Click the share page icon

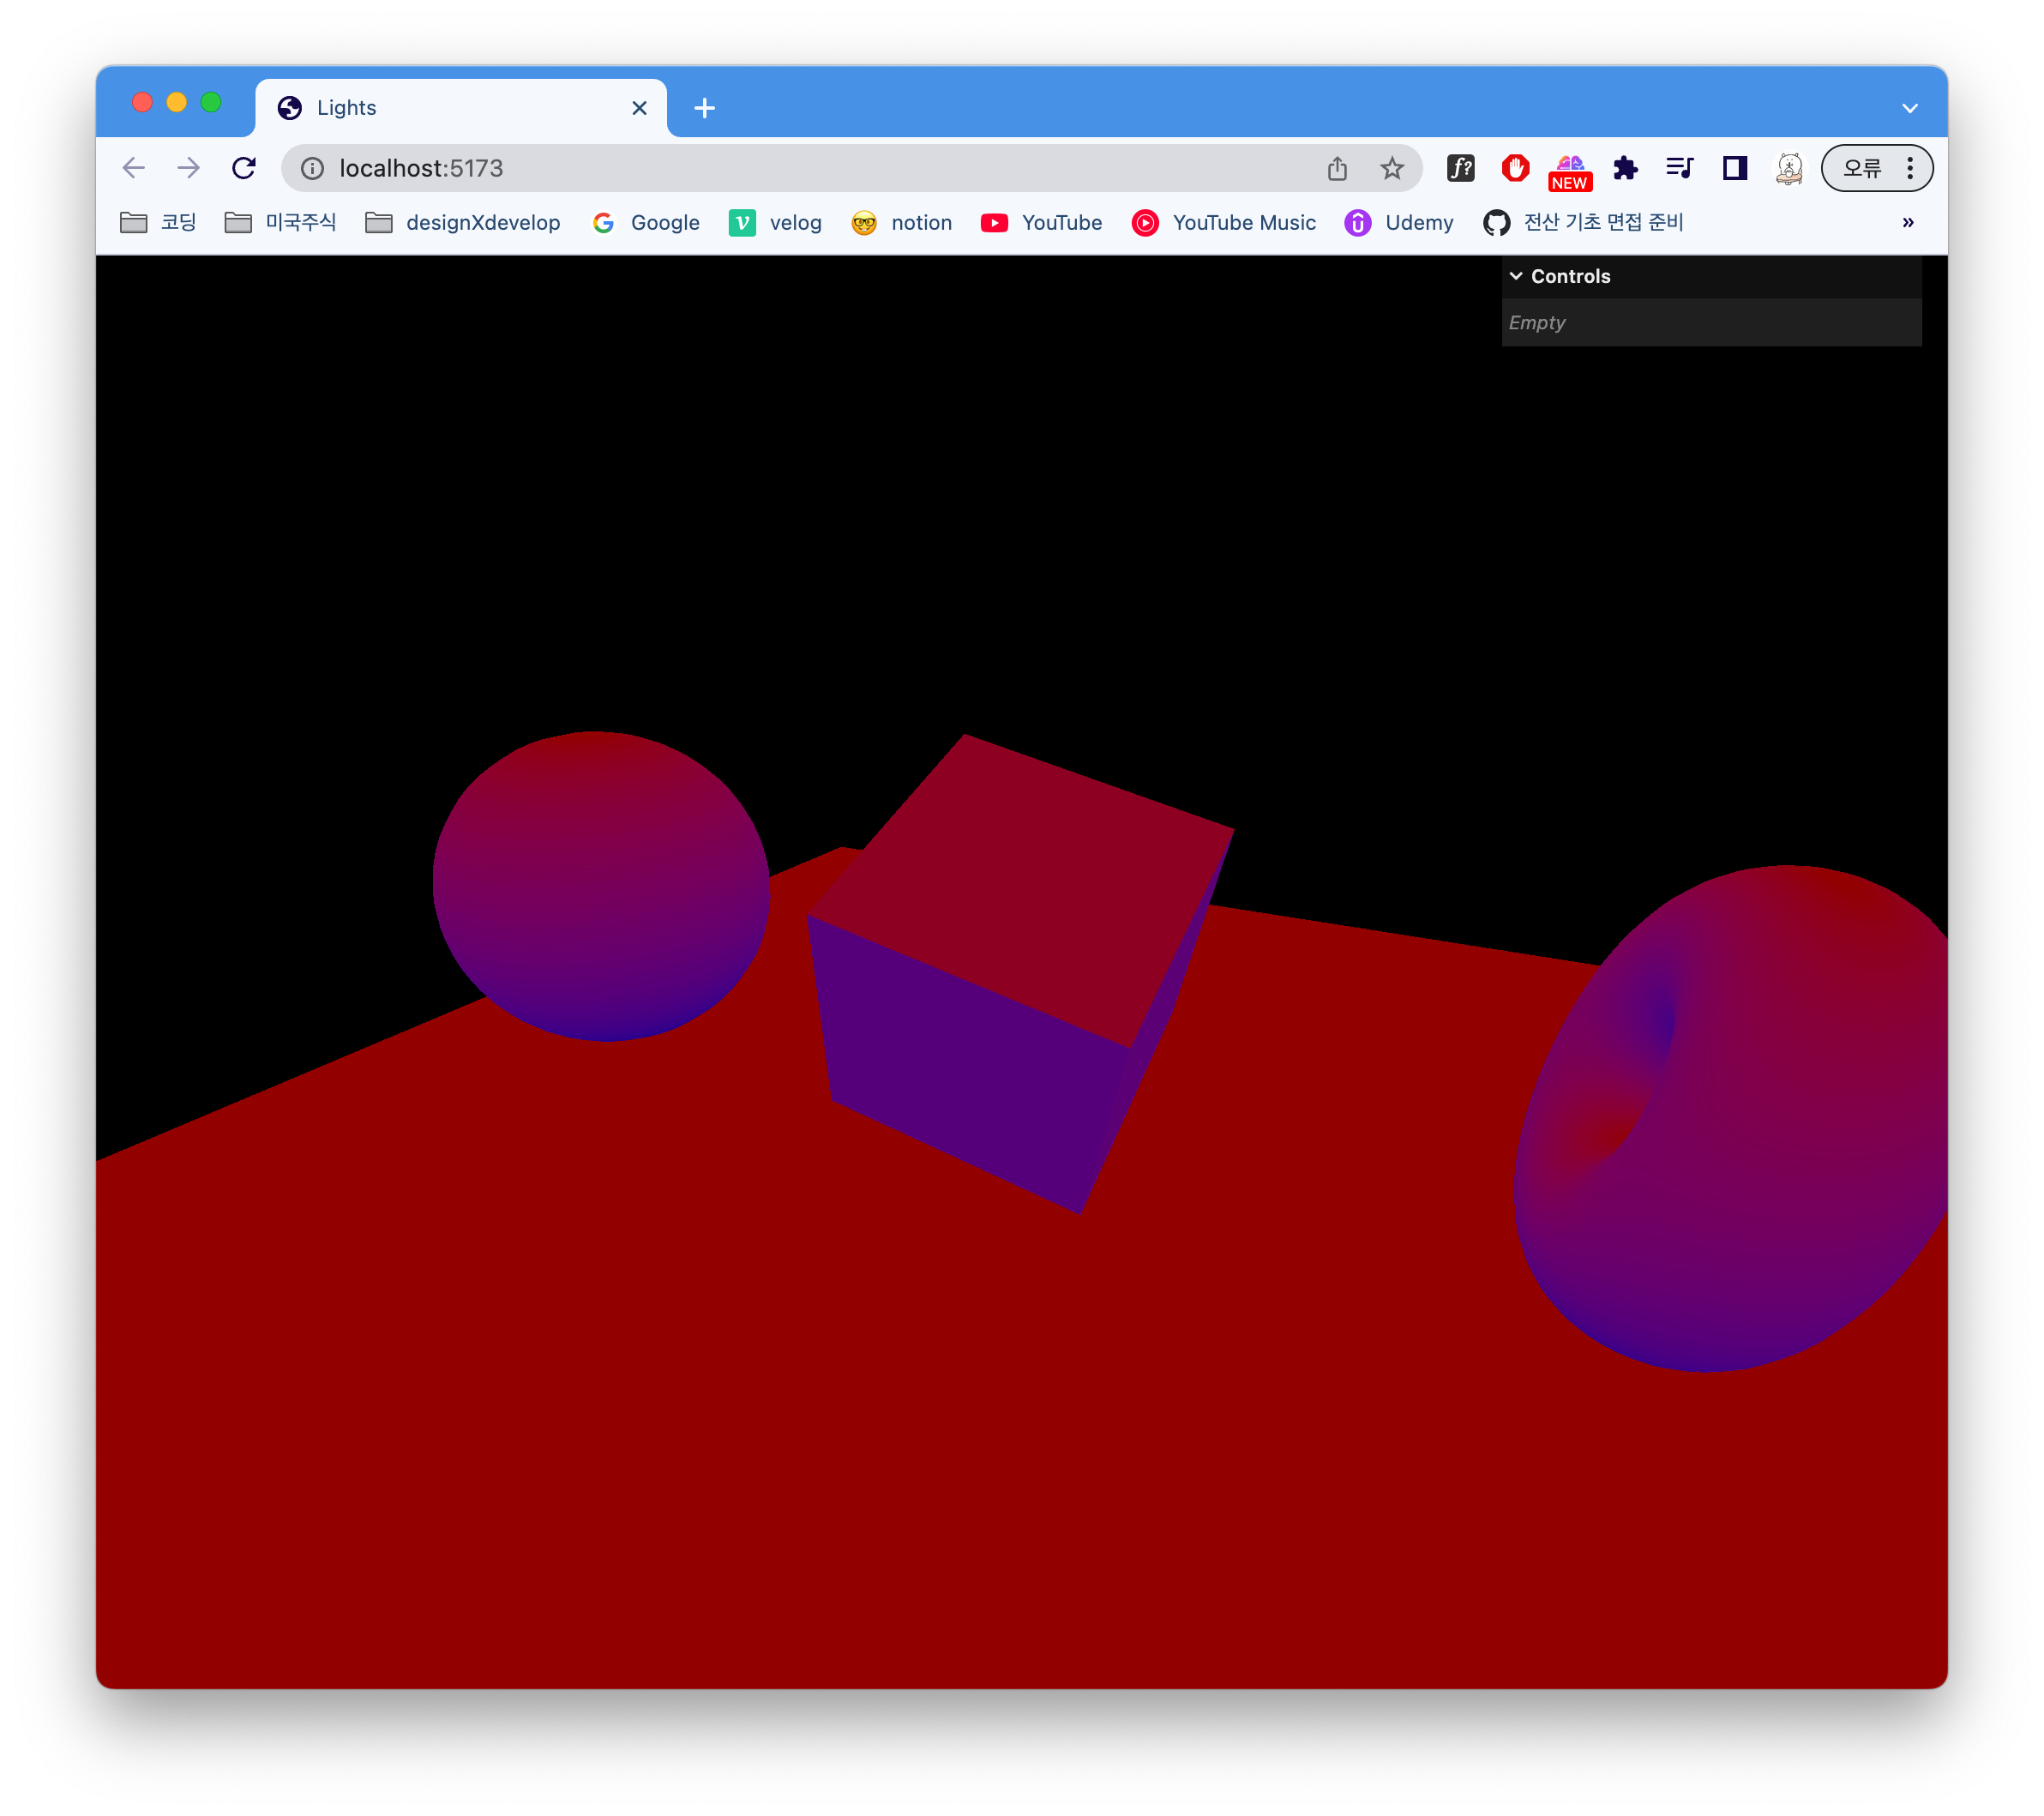coord(1337,168)
